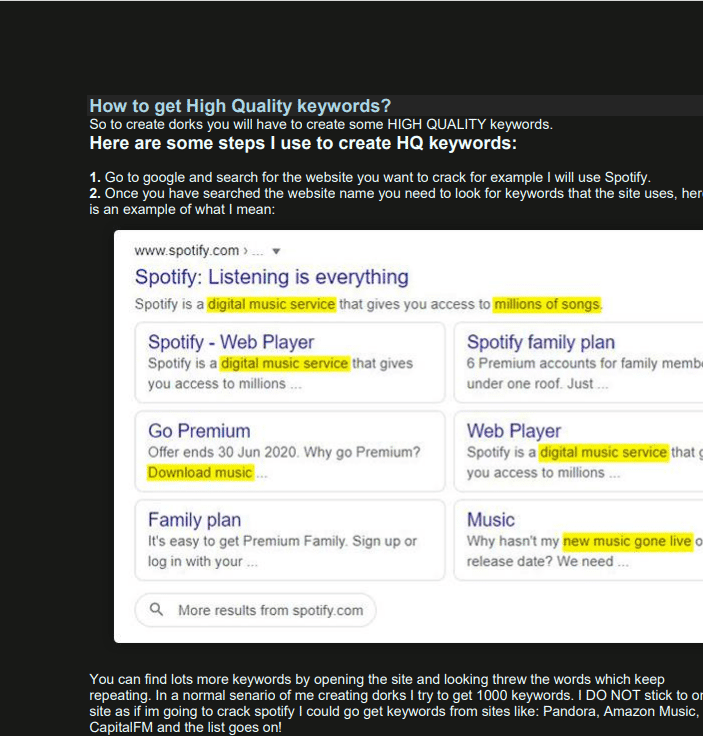Click the www.spotify.com breadcrumb URL
This screenshot has width=703, height=736.
tap(187, 251)
